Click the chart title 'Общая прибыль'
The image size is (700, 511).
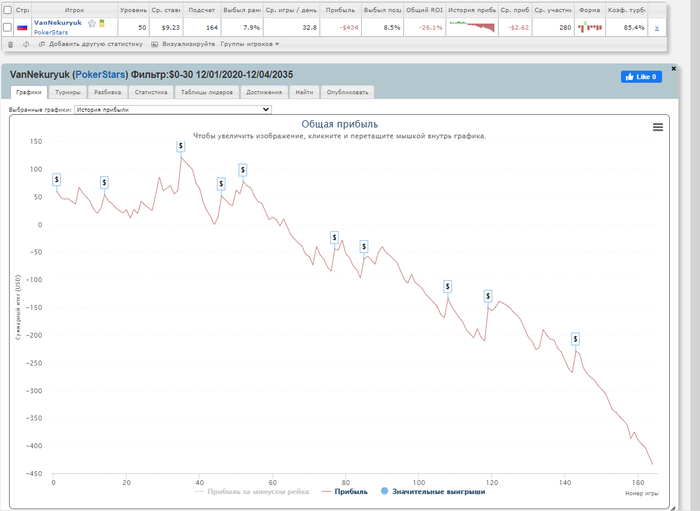pyautogui.click(x=339, y=124)
